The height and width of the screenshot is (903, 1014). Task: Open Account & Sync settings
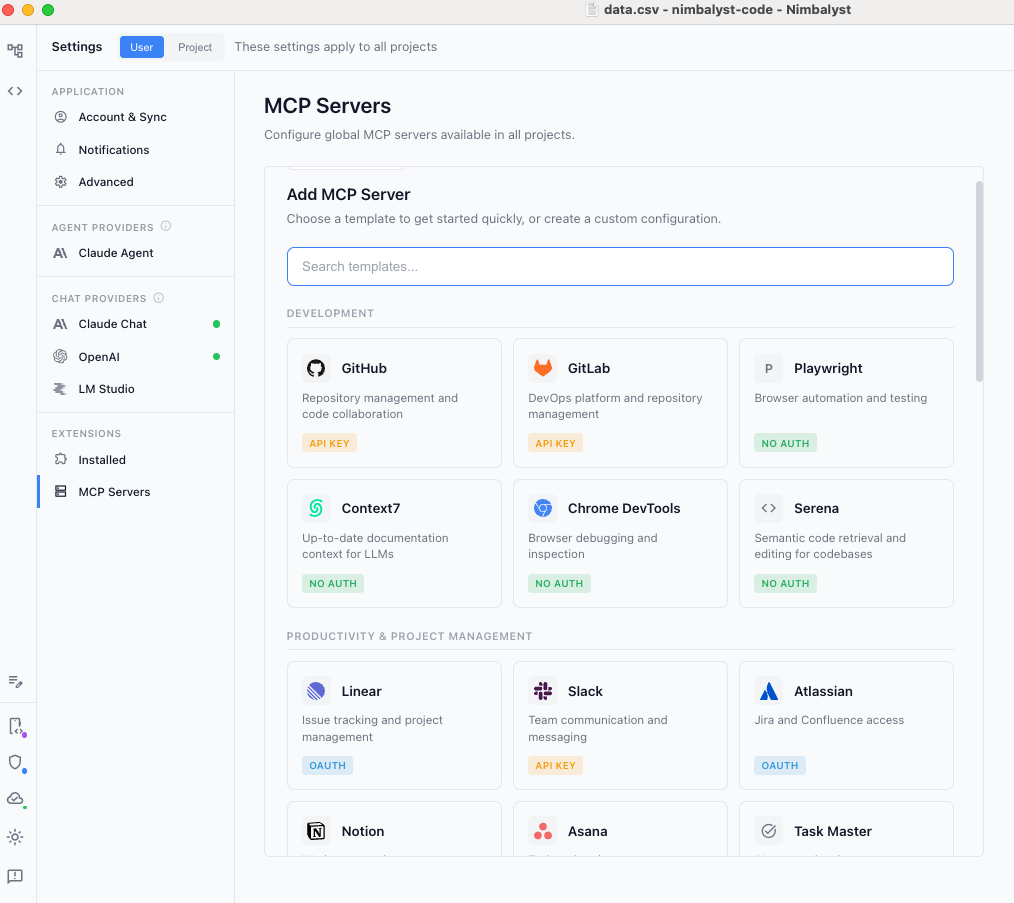pyautogui.click(x=136, y=117)
